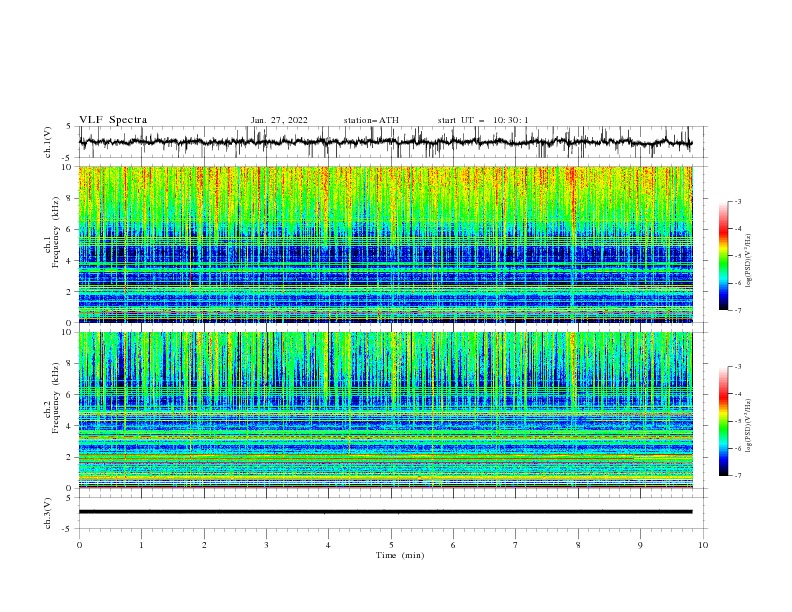The height and width of the screenshot is (612, 792).
Task: Click the "station=ATH" label
Action: (371, 120)
